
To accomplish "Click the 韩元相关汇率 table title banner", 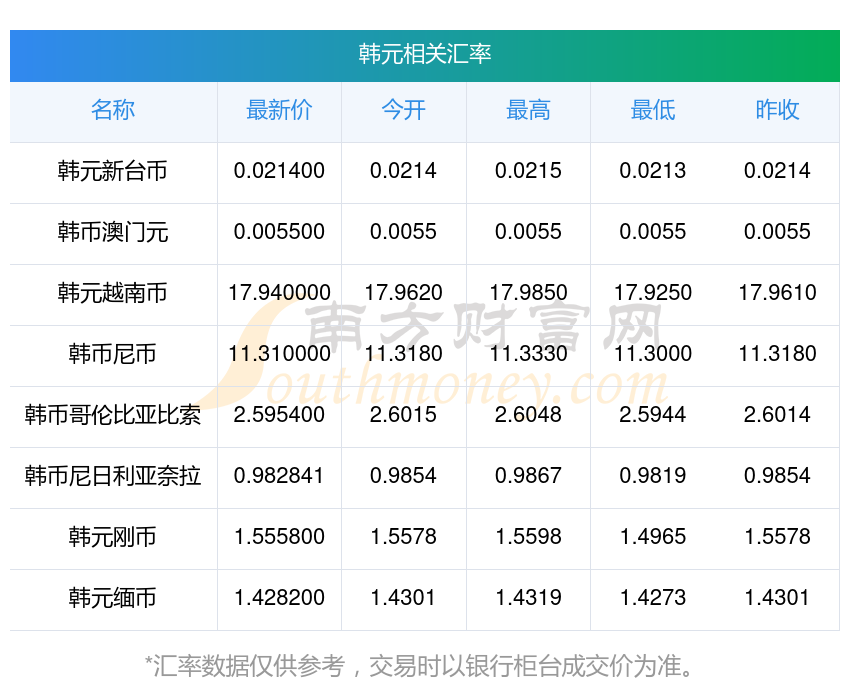I will pos(425,54).
